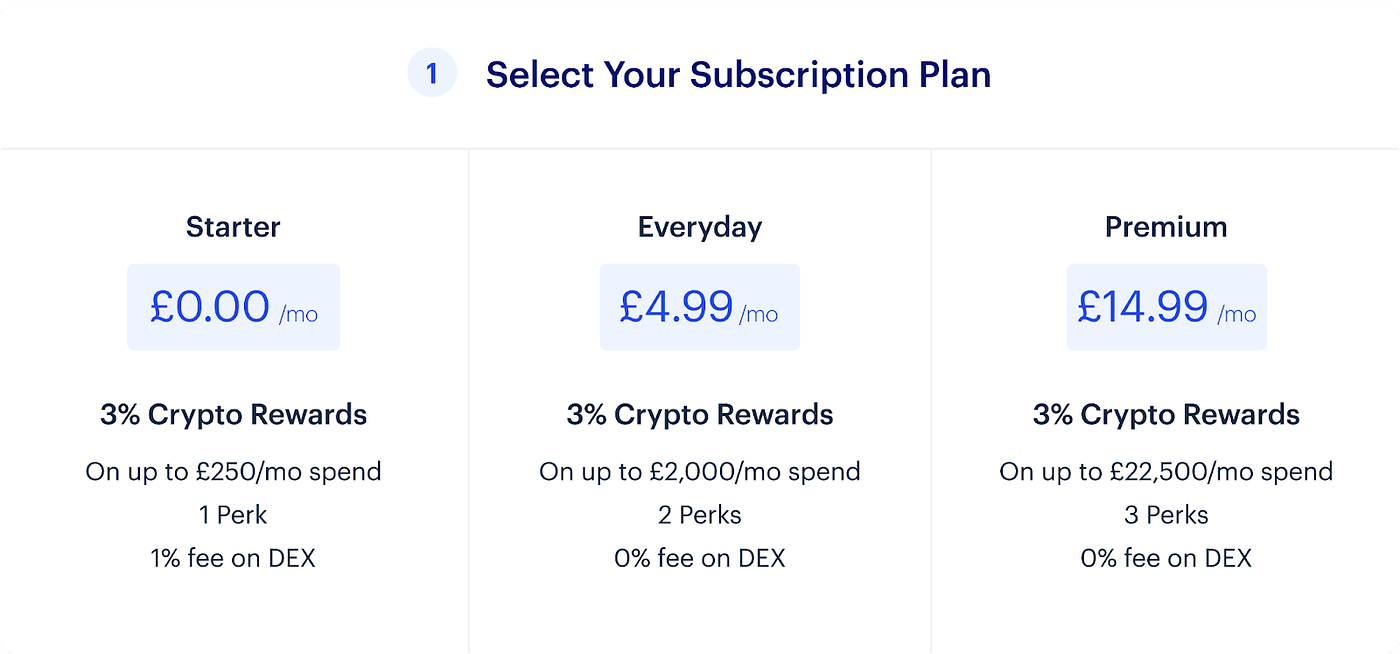Image resolution: width=1400 pixels, height=654 pixels.
Task: Click the Select Your Subscription Plan heading
Action: [739, 74]
